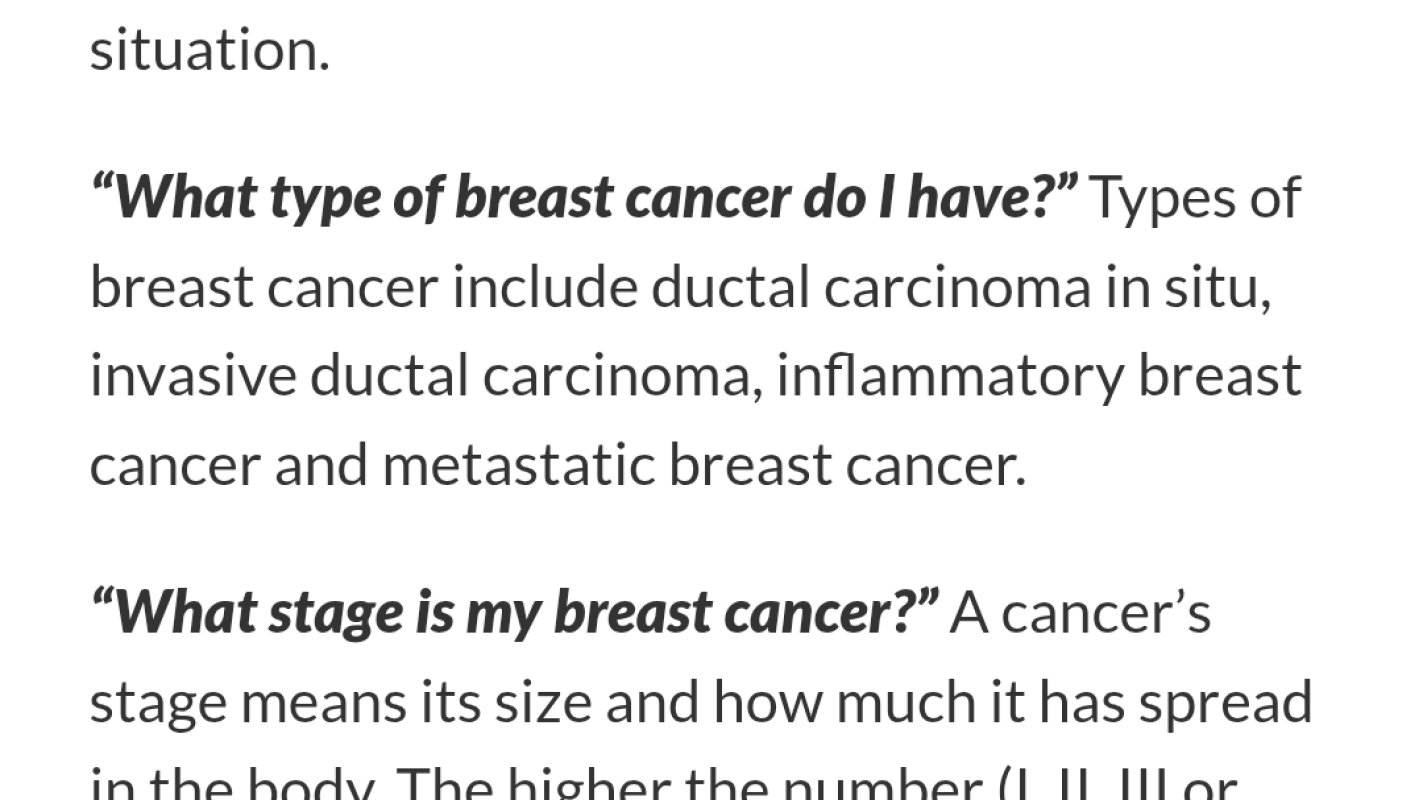
Task: Click the words "Types of" after the first question
Action: [1194, 198]
